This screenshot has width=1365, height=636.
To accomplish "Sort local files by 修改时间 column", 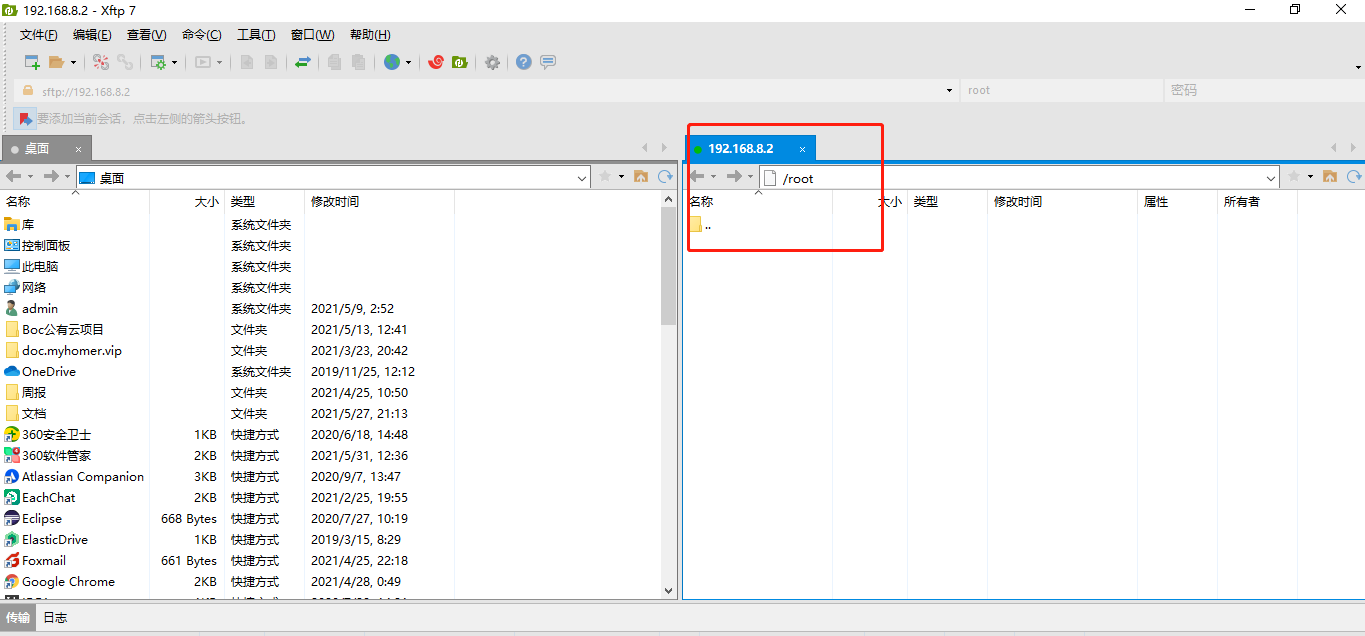I will tap(335, 201).
